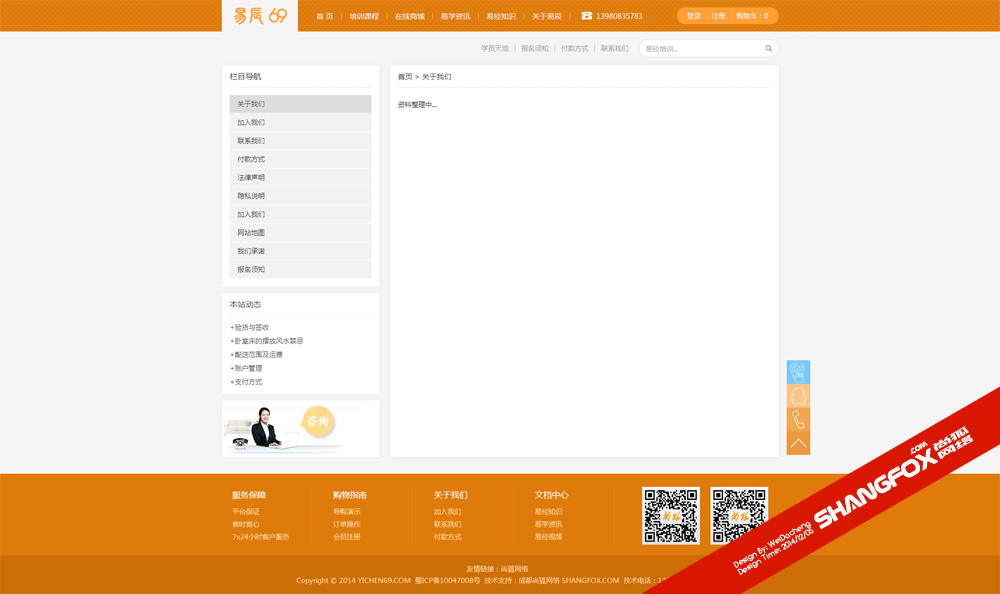Select 报名须知 in the sidebar column navigation
The image size is (1000, 594).
pos(300,270)
